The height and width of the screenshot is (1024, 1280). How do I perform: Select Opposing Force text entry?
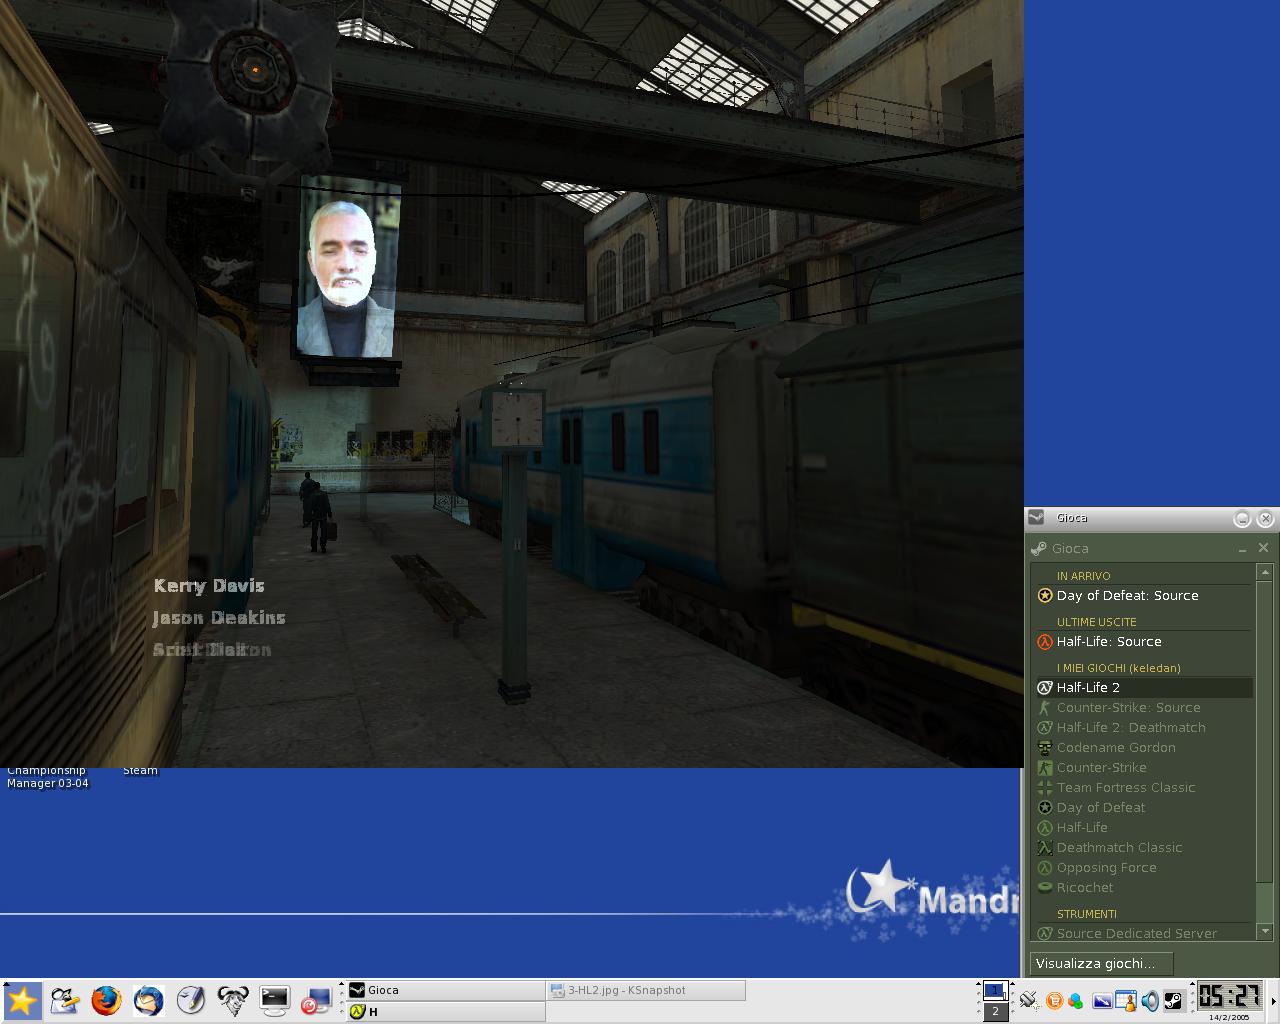click(x=1106, y=867)
